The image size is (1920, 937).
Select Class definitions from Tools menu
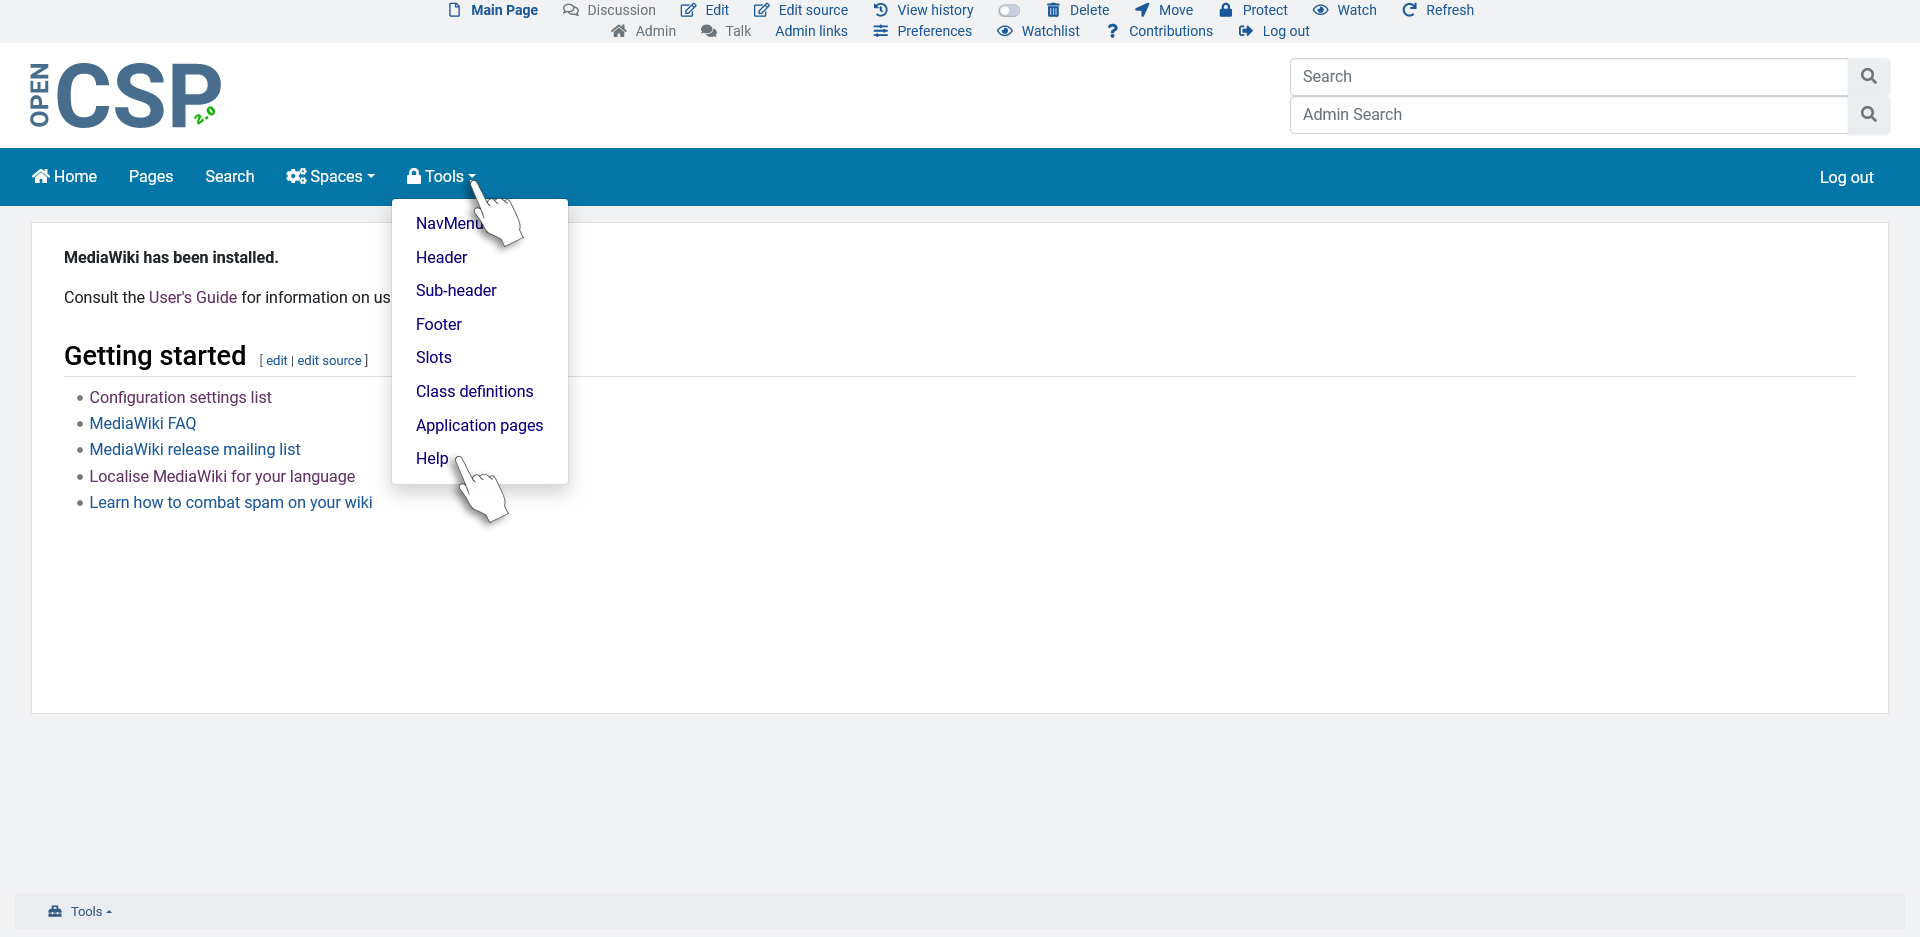coord(474,391)
